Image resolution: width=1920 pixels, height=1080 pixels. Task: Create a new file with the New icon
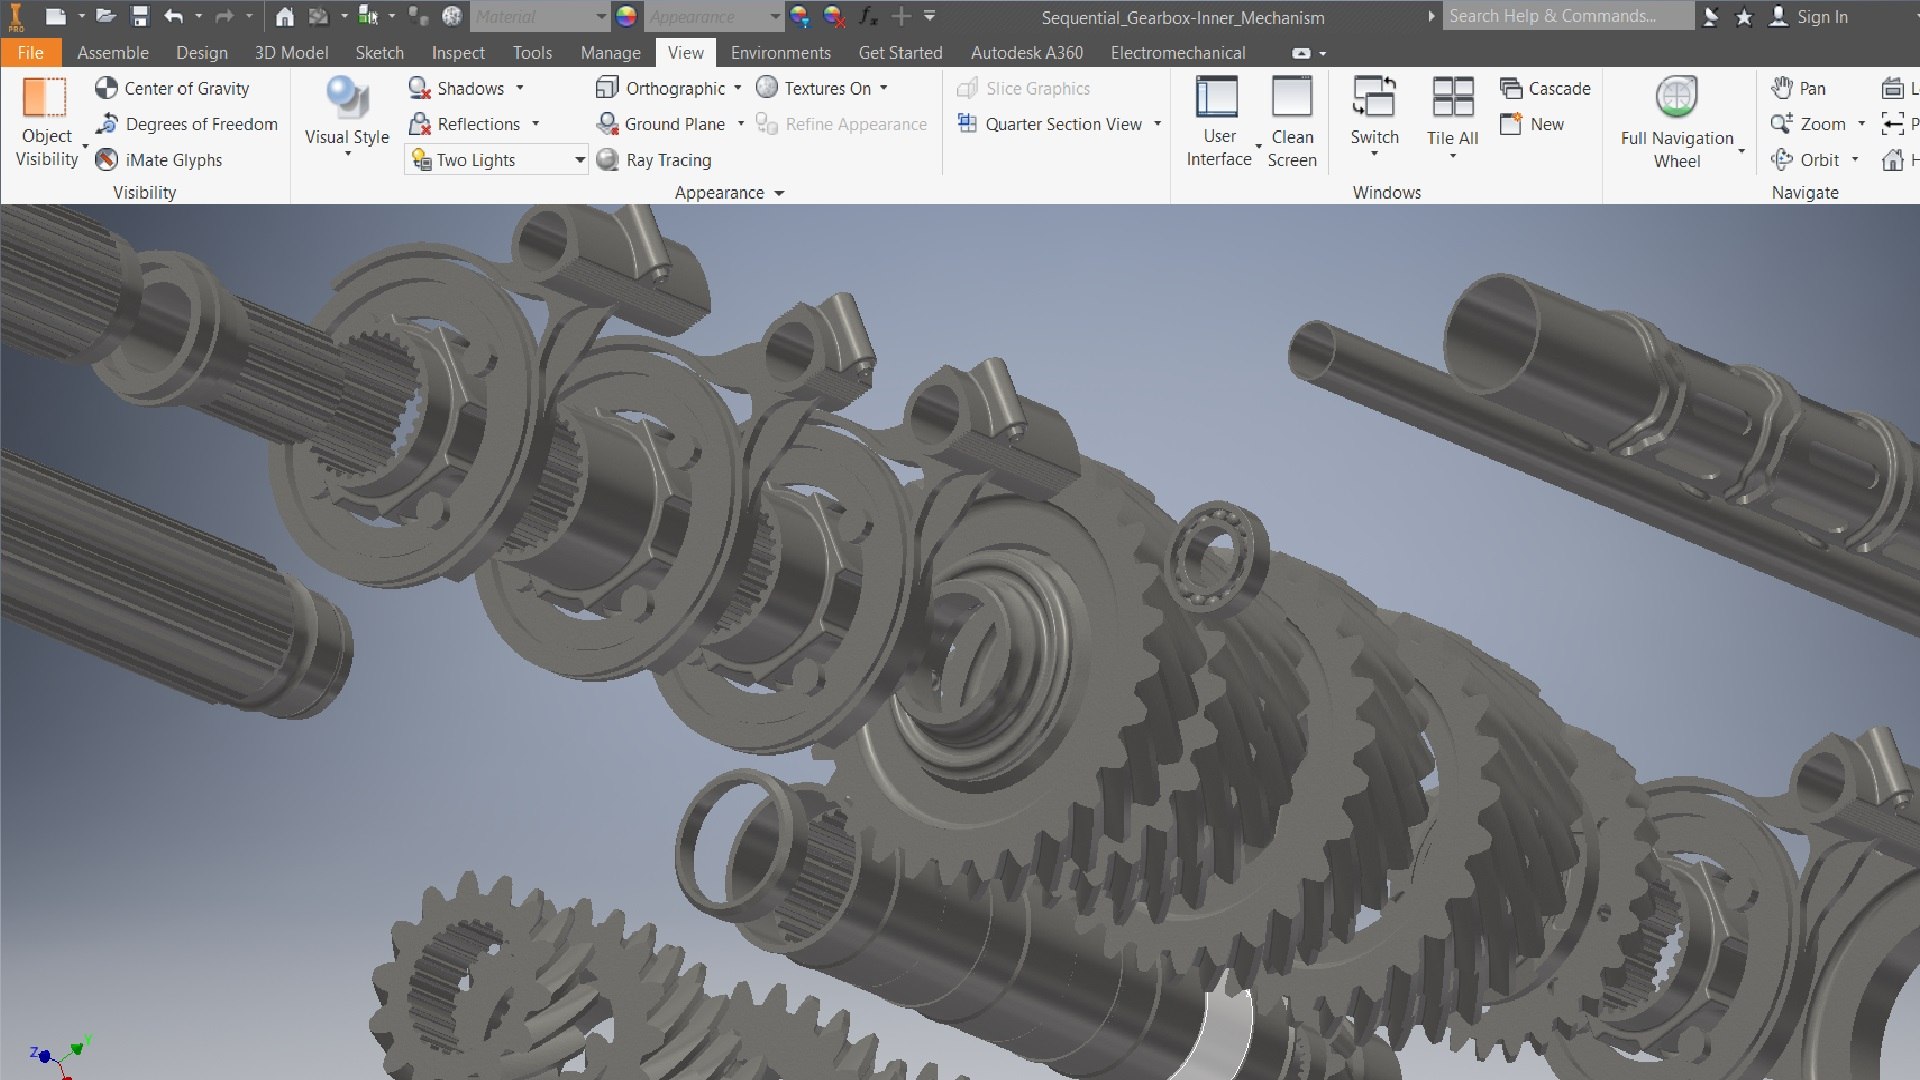click(56, 16)
